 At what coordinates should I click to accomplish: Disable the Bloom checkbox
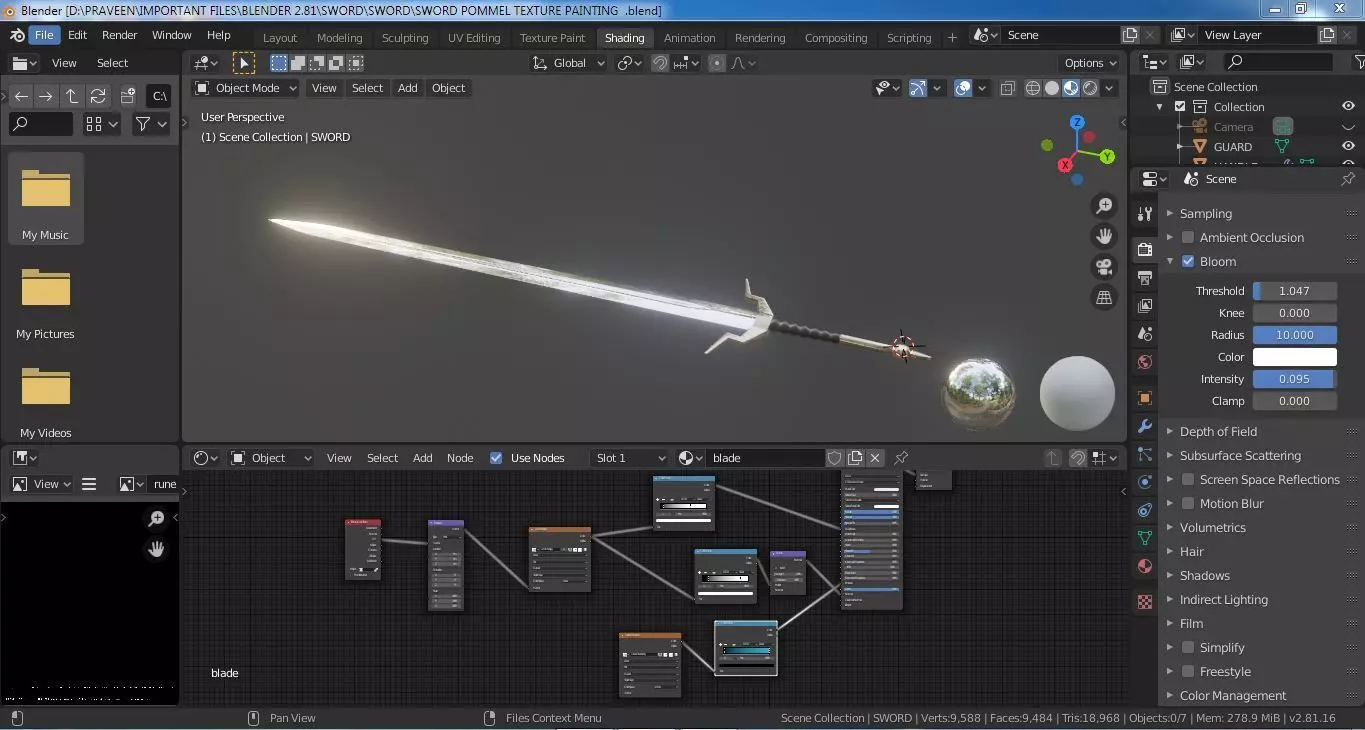click(x=1188, y=262)
